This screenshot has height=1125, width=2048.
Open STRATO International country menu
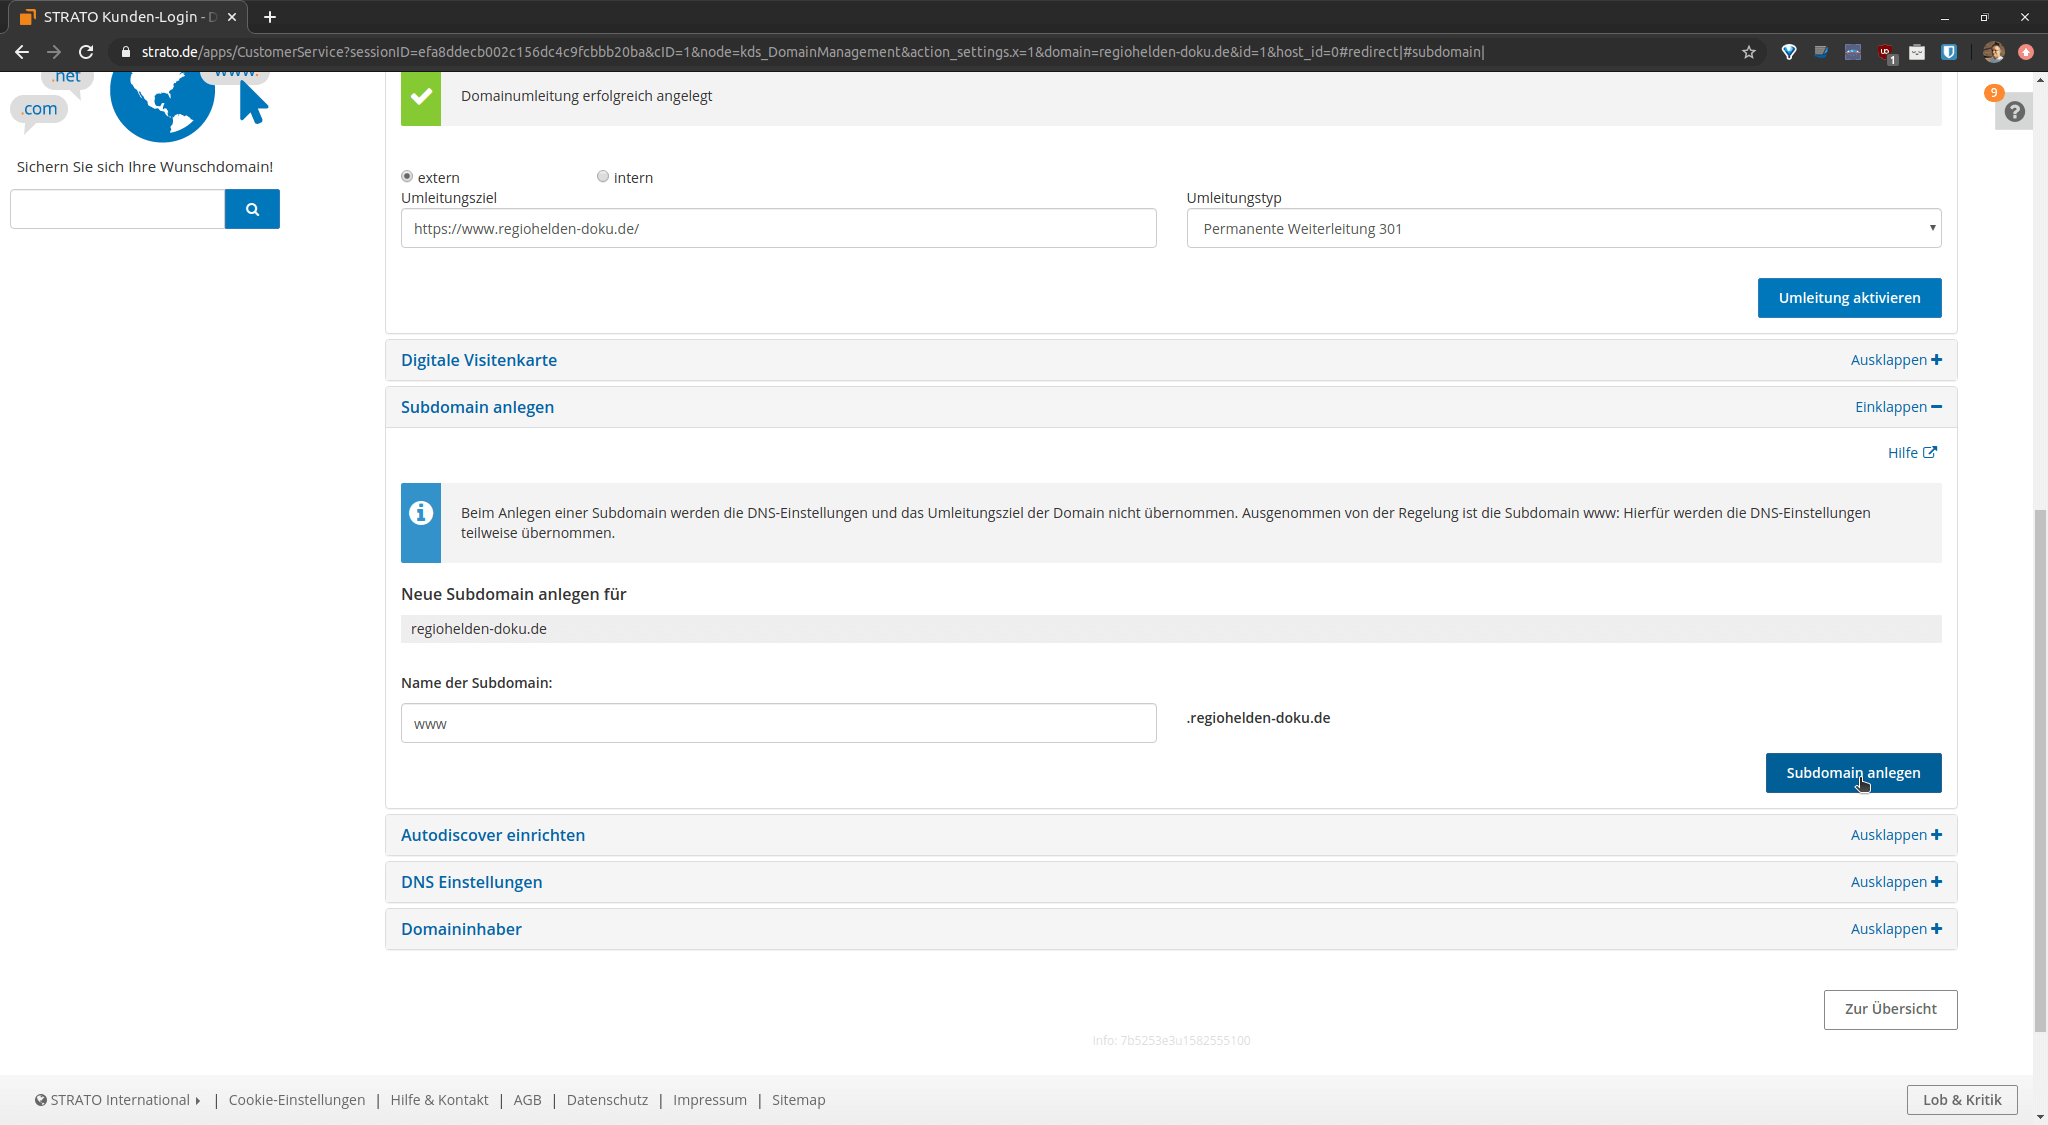click(118, 1100)
